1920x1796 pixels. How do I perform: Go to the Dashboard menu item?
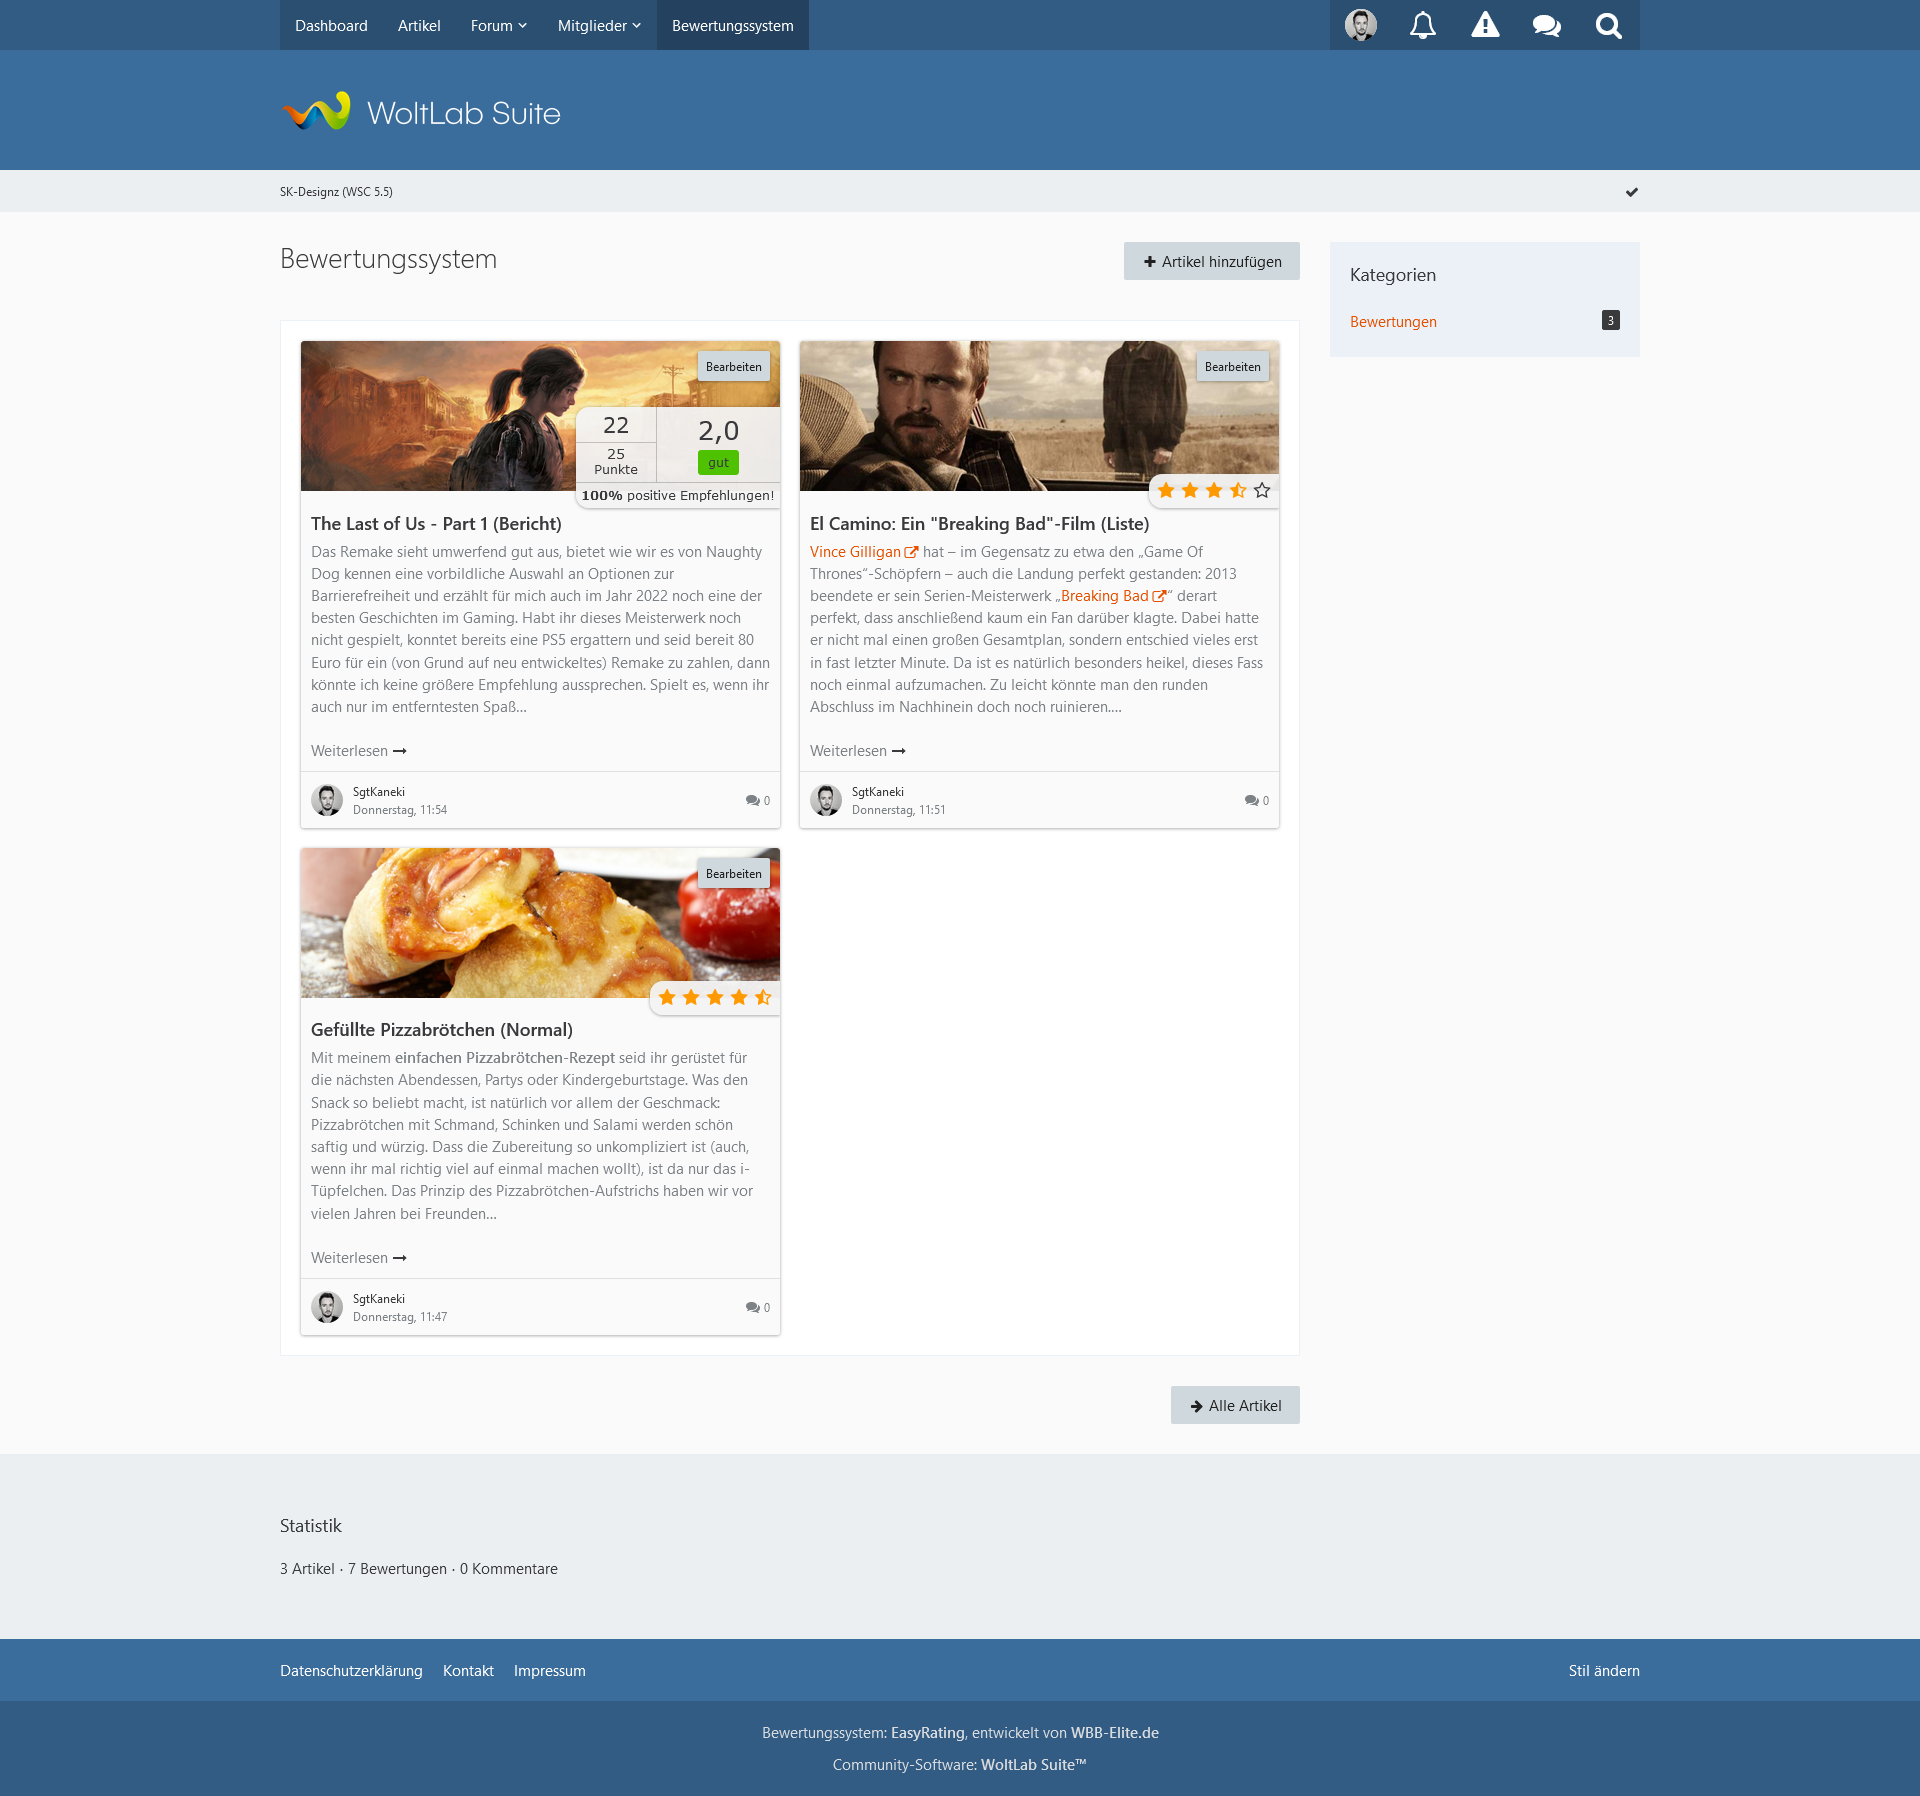pyautogui.click(x=331, y=25)
